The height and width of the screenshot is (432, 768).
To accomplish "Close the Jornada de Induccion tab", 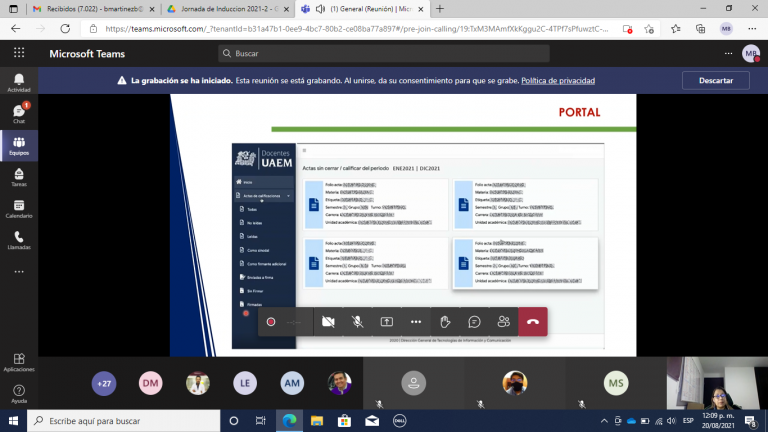I will tap(286, 9).
